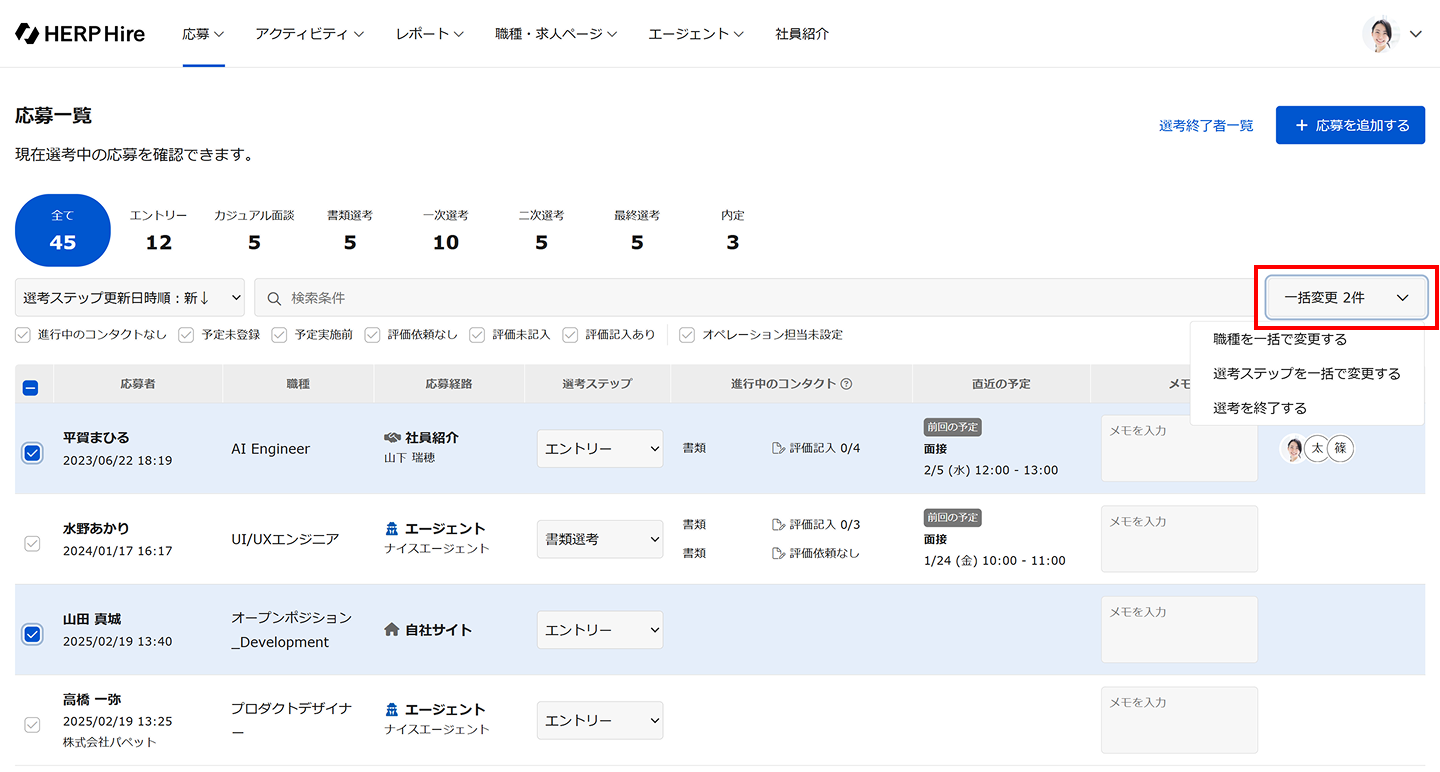Viewport: 1440px width, 772px height.
Task: Uncheck the checkbox for 平賀まひる
Action: click(32, 453)
